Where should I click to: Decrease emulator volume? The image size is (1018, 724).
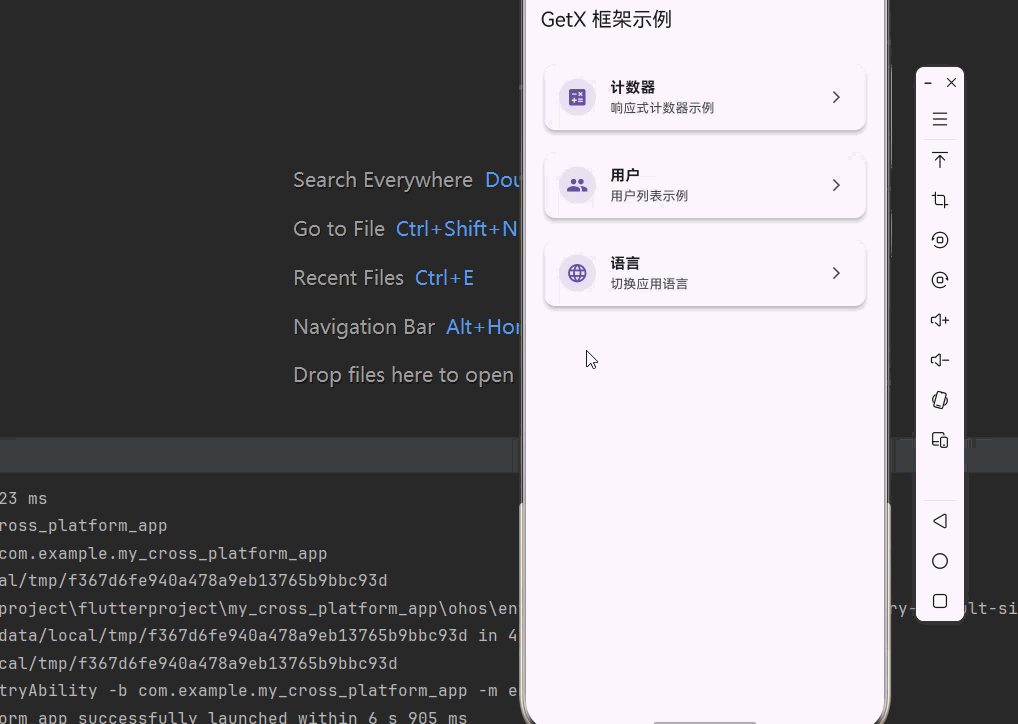(x=939, y=360)
